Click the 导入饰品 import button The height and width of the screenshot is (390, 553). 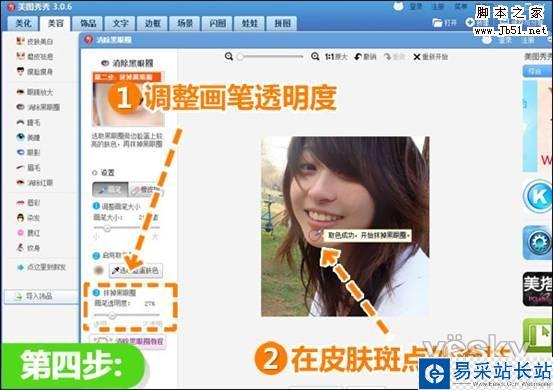tap(41, 296)
